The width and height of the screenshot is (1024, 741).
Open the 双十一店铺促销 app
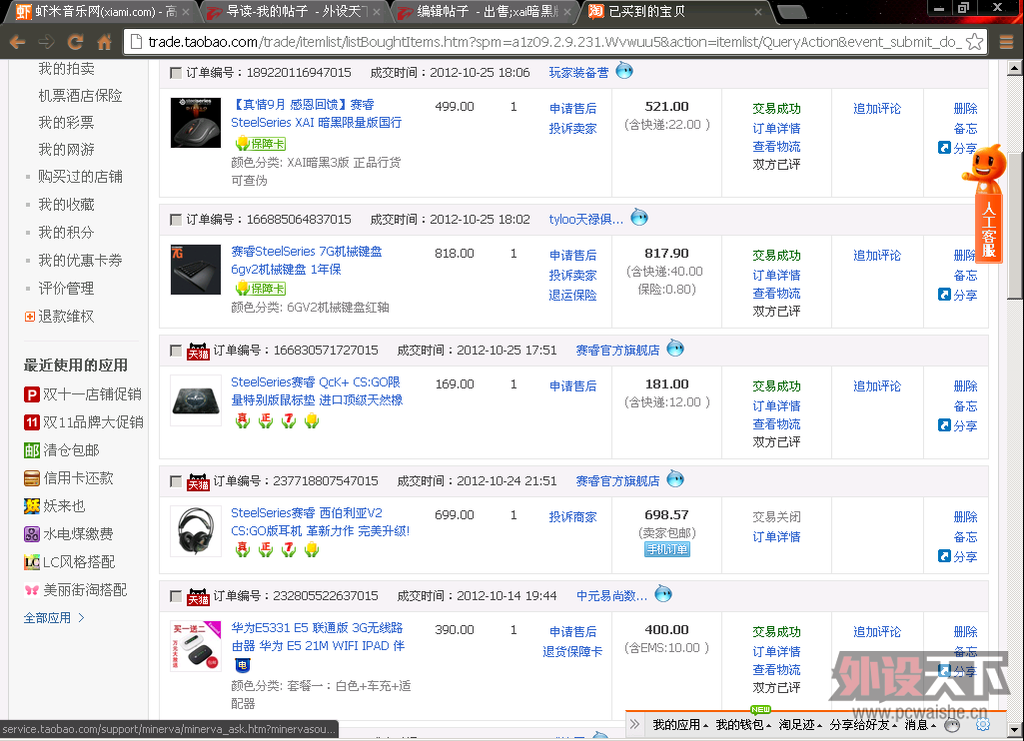click(x=83, y=394)
